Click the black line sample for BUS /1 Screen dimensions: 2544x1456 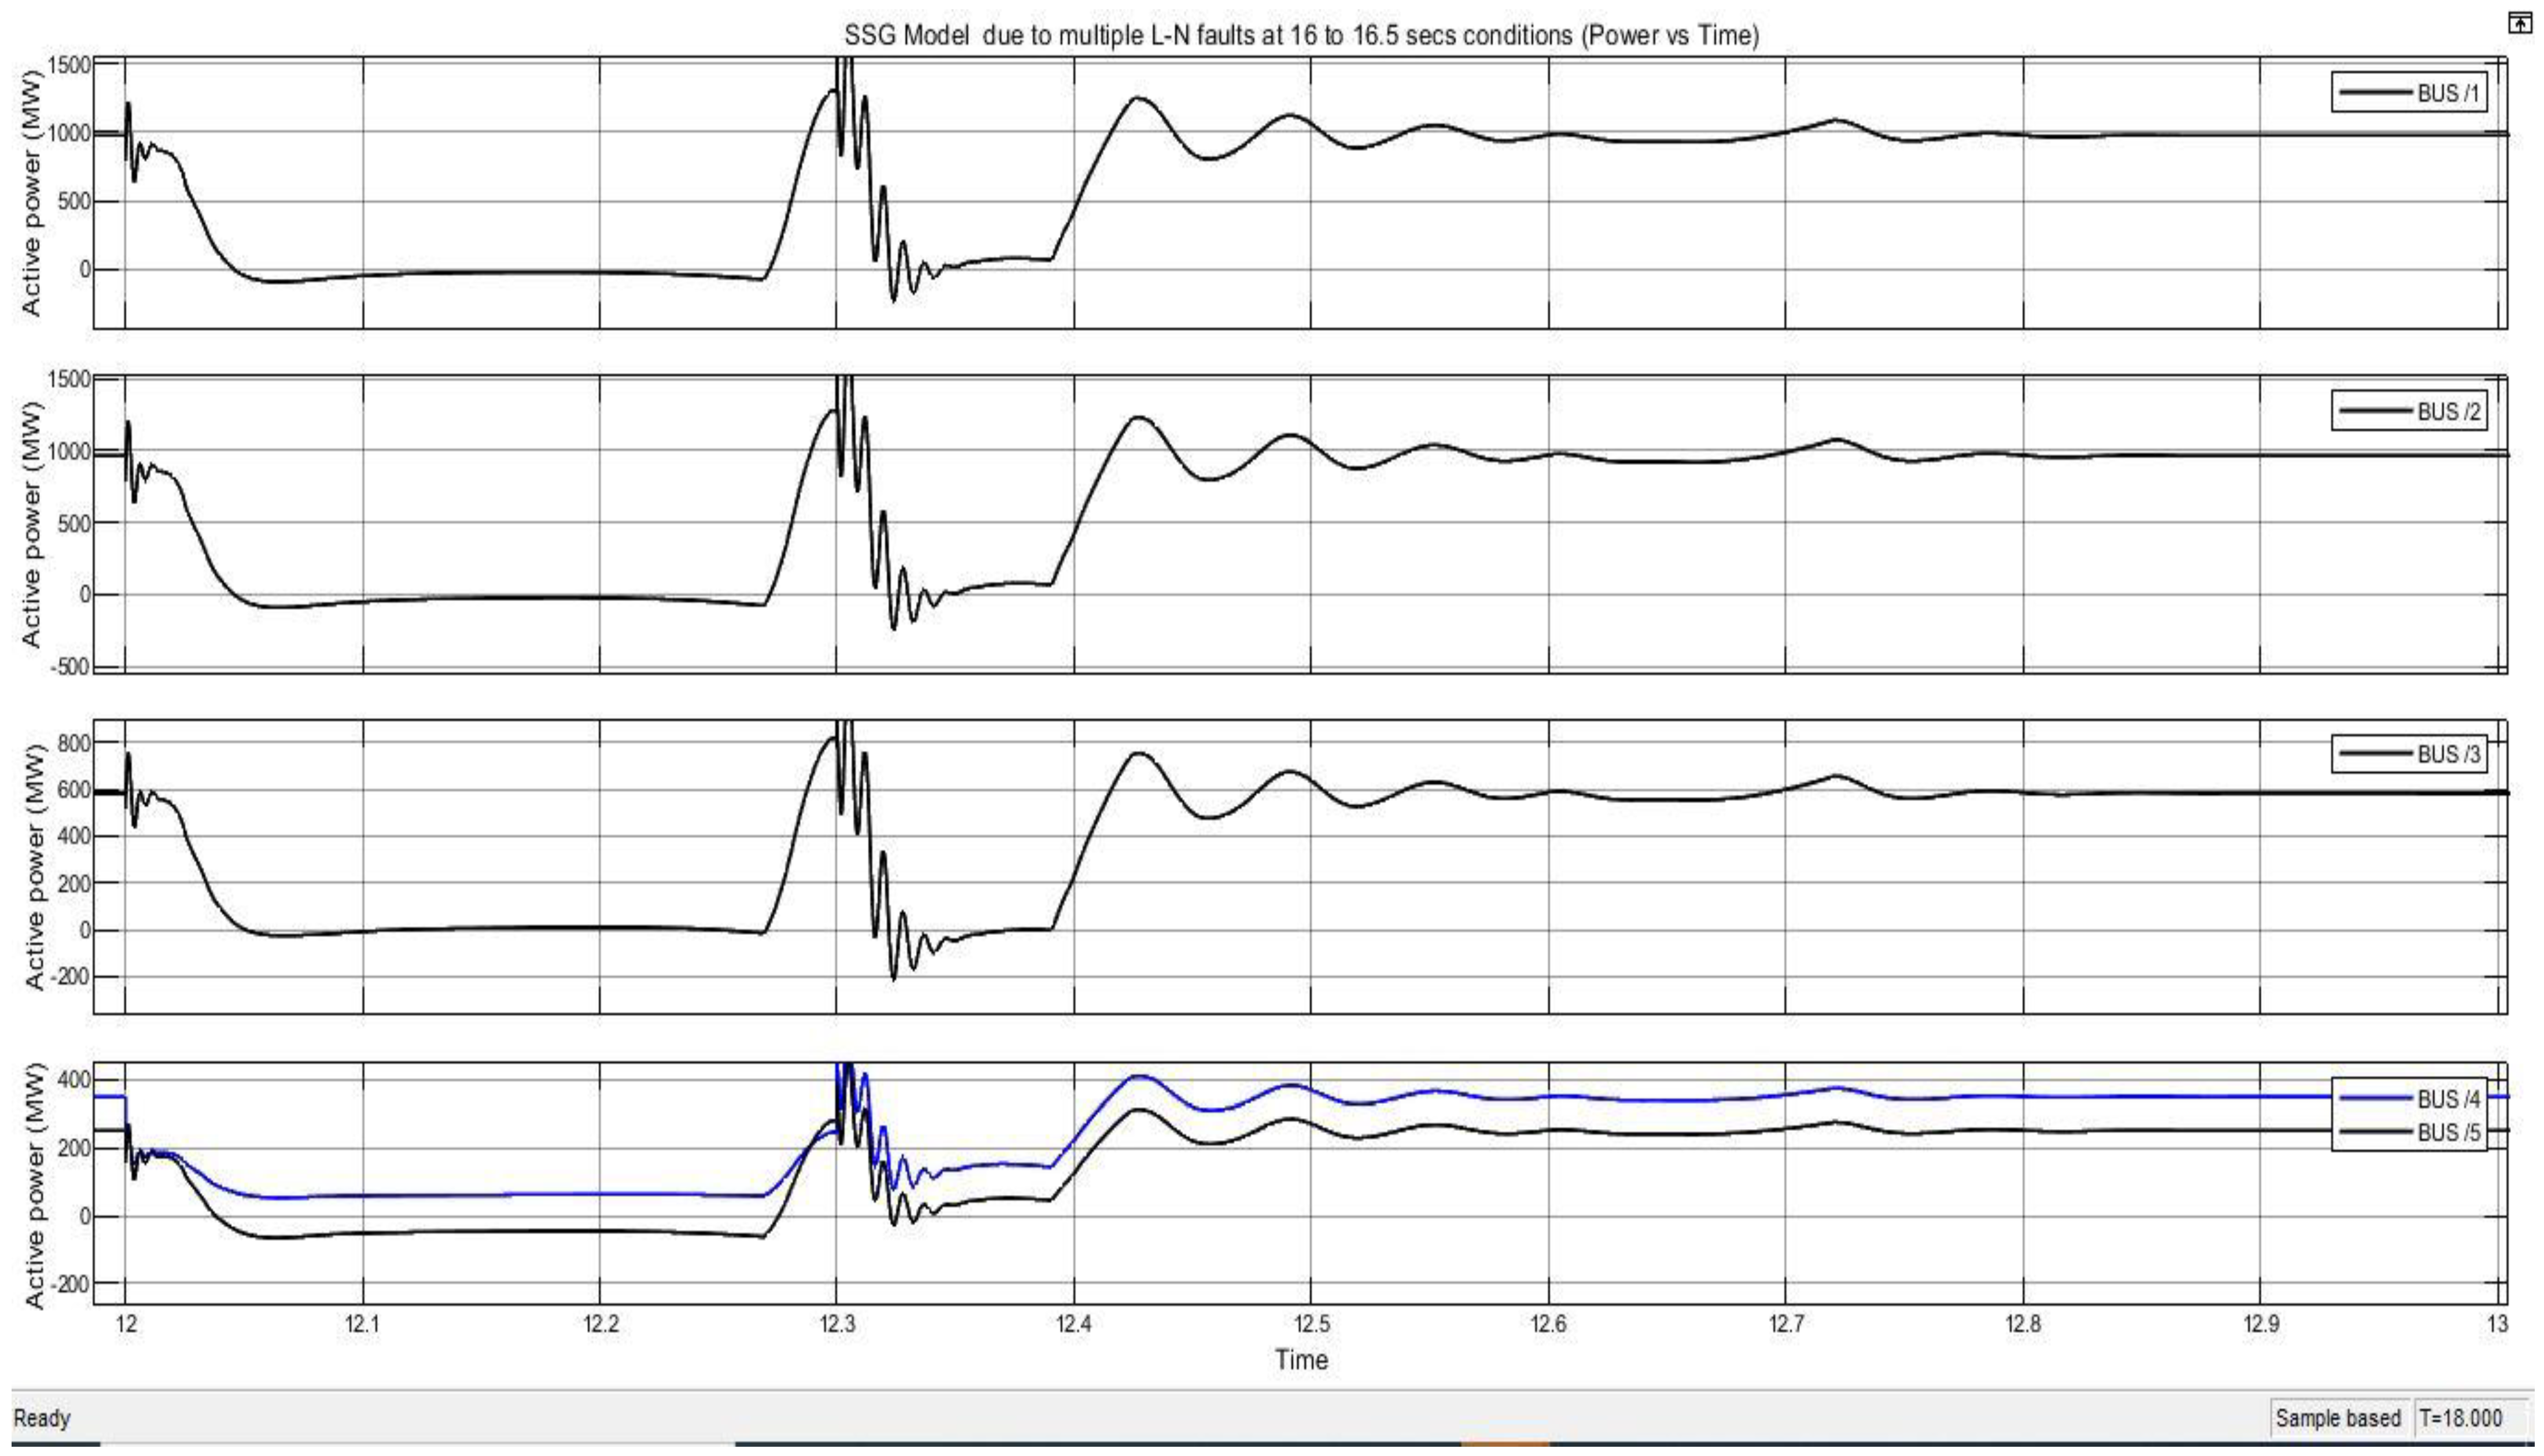point(2375,93)
